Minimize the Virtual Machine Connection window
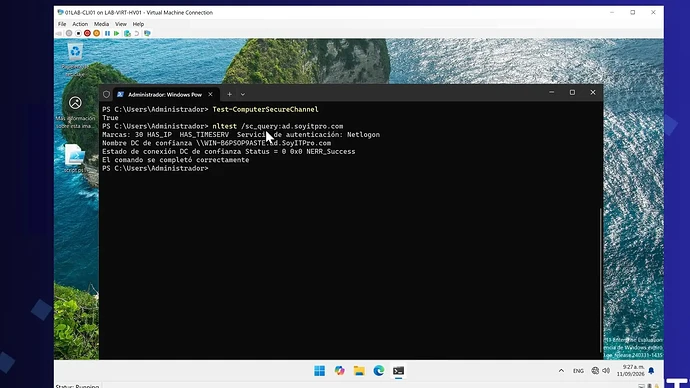The height and width of the screenshot is (388, 690). click(612, 12)
